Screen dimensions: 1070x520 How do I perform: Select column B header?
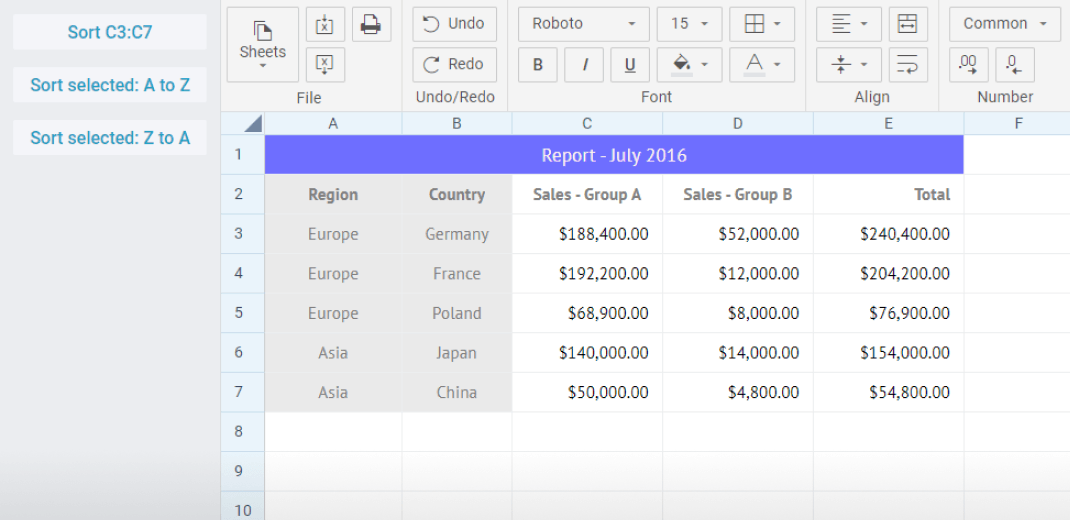click(457, 124)
